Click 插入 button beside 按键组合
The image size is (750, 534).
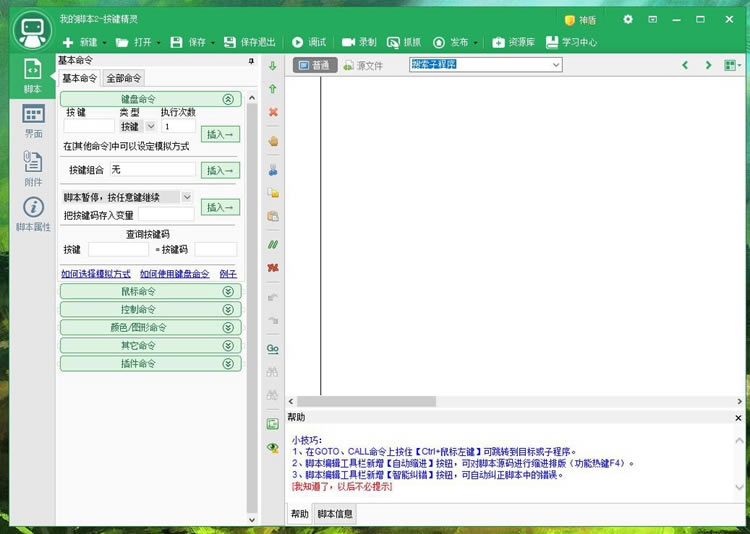point(220,170)
